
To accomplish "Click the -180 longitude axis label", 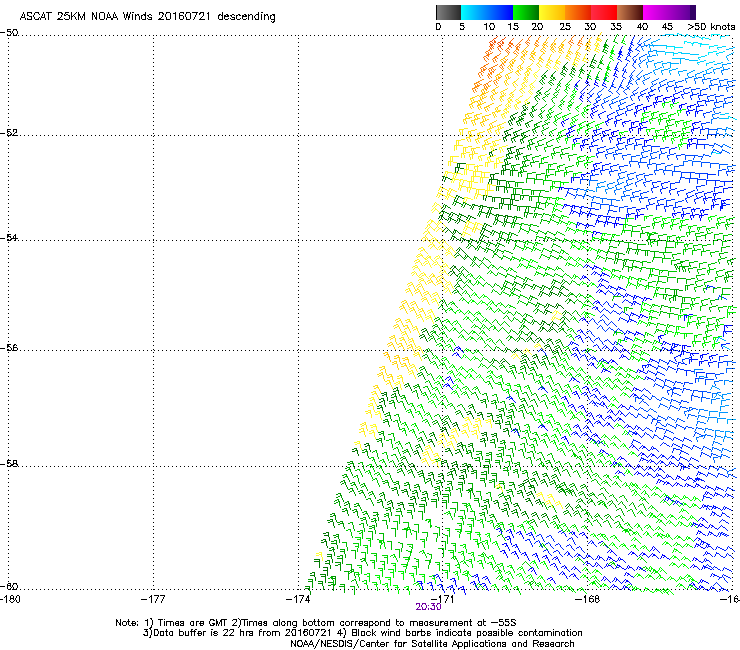I will [10, 599].
